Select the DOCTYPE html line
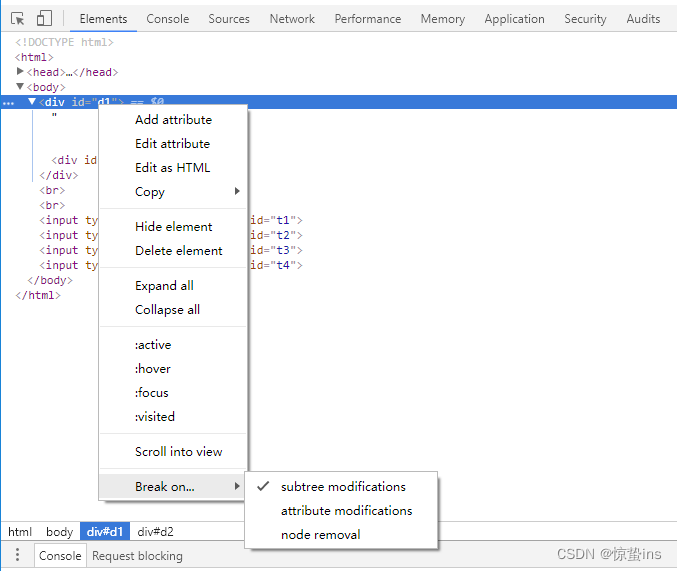Screen dimensions: 677x571 (64, 42)
